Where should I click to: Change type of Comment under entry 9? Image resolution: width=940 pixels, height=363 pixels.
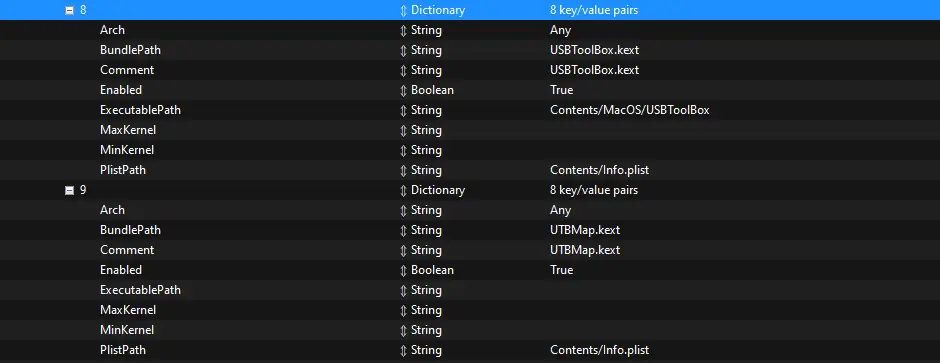[x=403, y=250]
